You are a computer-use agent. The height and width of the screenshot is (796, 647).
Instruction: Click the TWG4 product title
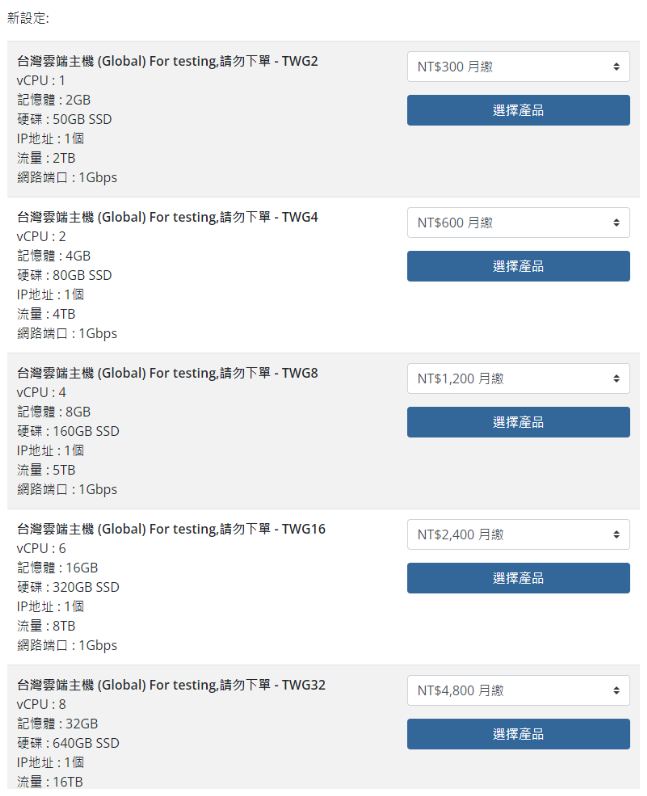pos(167,217)
